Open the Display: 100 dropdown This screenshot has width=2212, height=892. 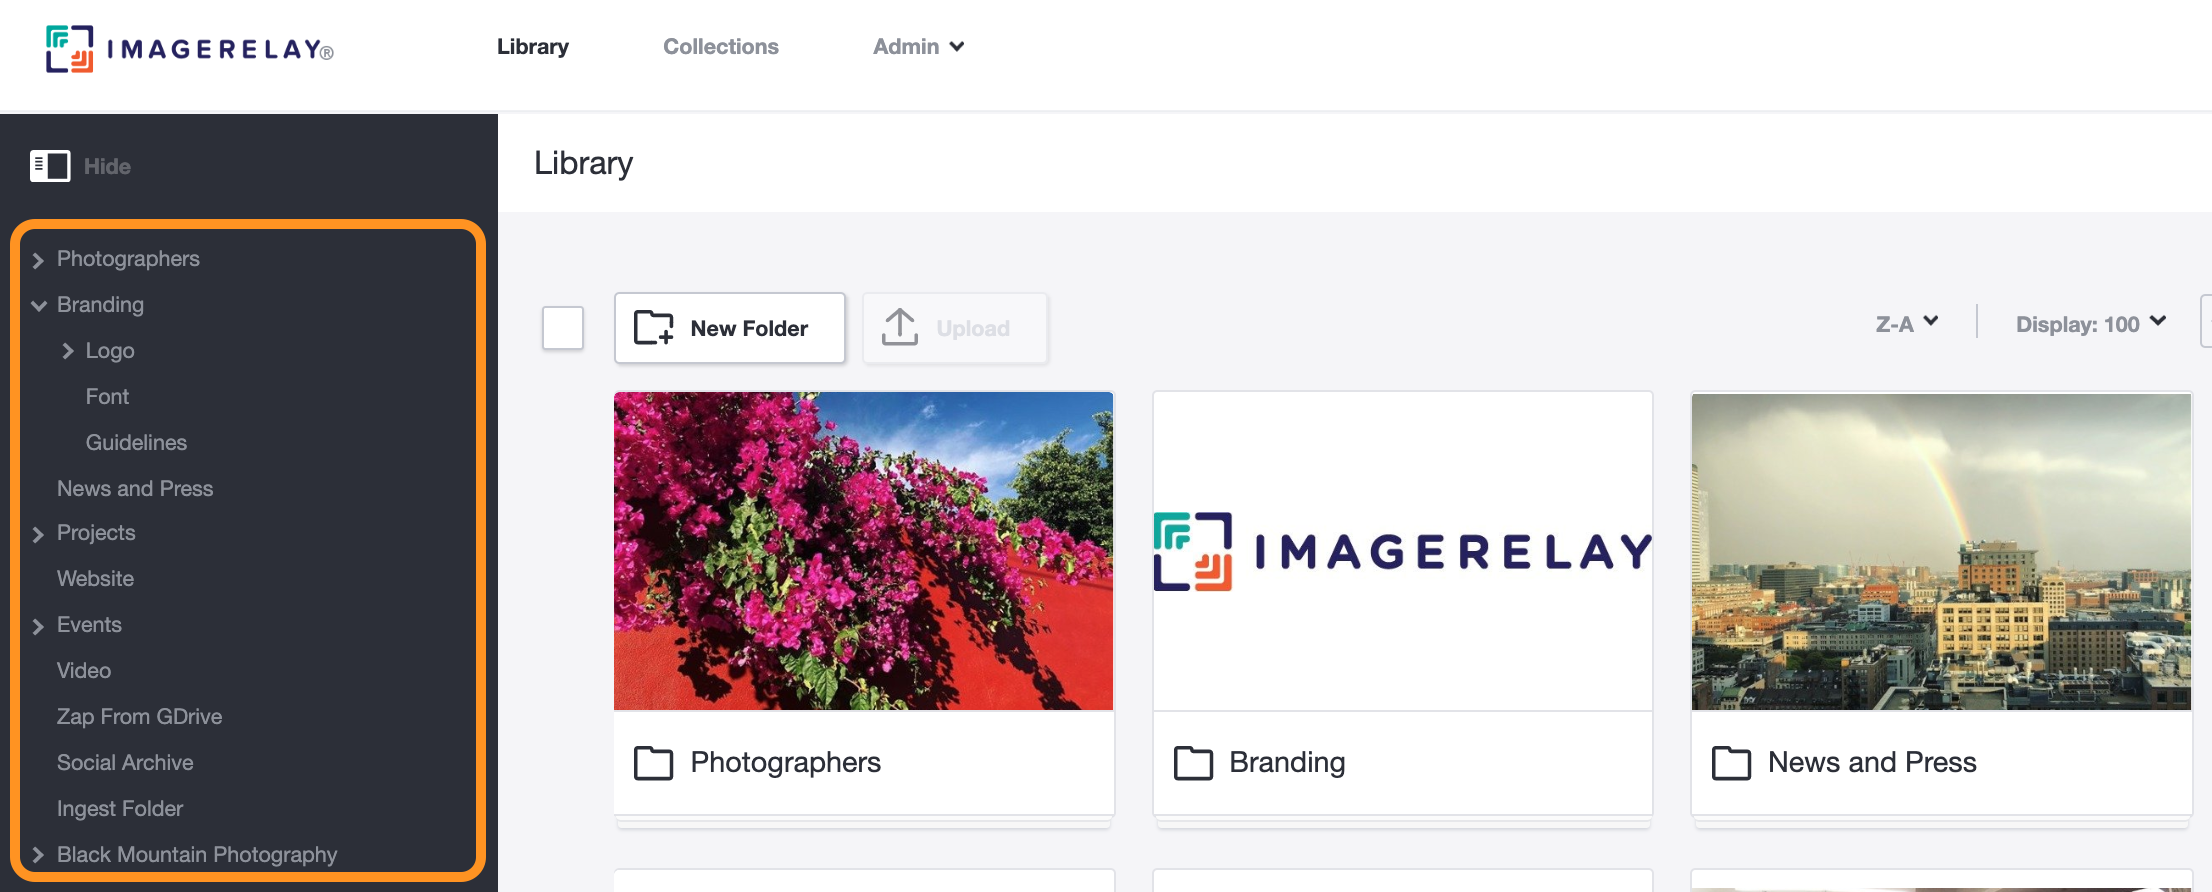[2091, 324]
